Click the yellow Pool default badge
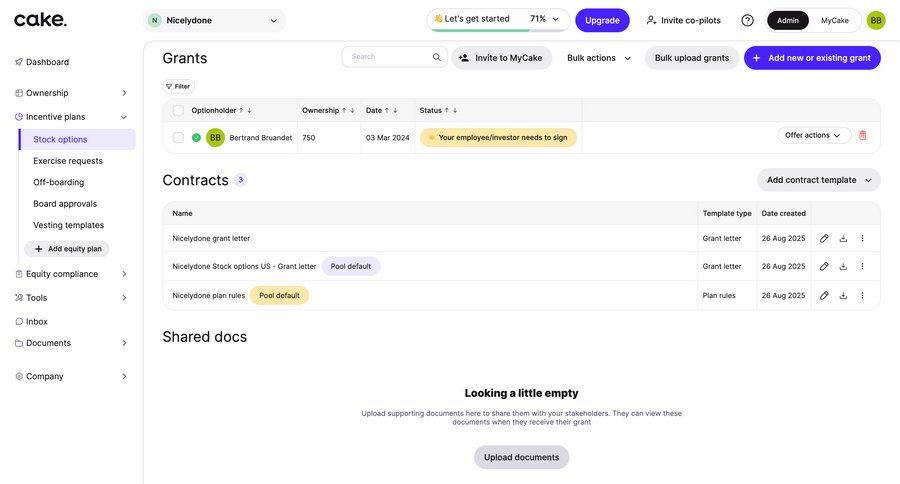The width and height of the screenshot is (900, 484). tap(280, 296)
